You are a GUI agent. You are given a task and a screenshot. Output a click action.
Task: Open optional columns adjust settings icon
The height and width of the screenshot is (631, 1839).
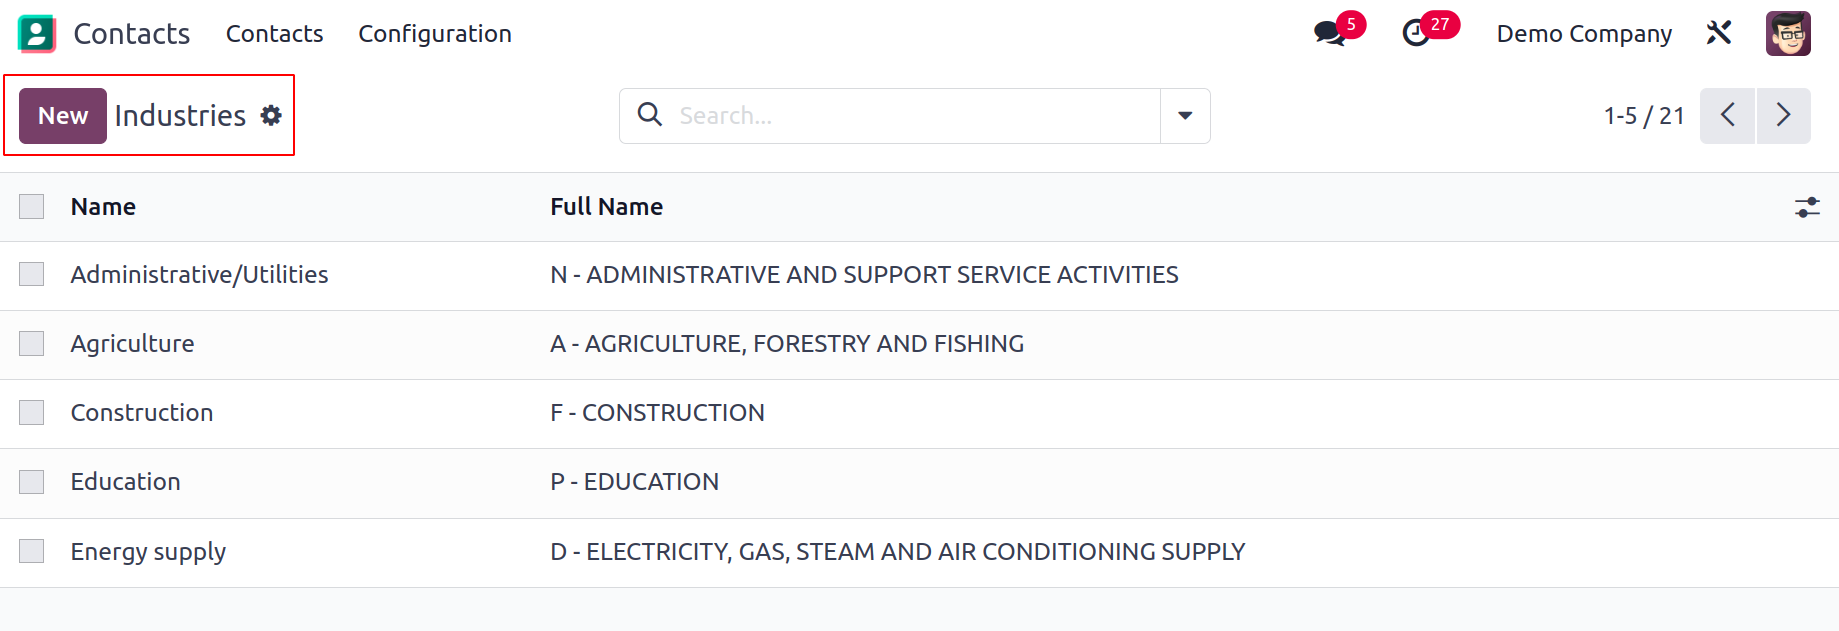pyautogui.click(x=1807, y=207)
